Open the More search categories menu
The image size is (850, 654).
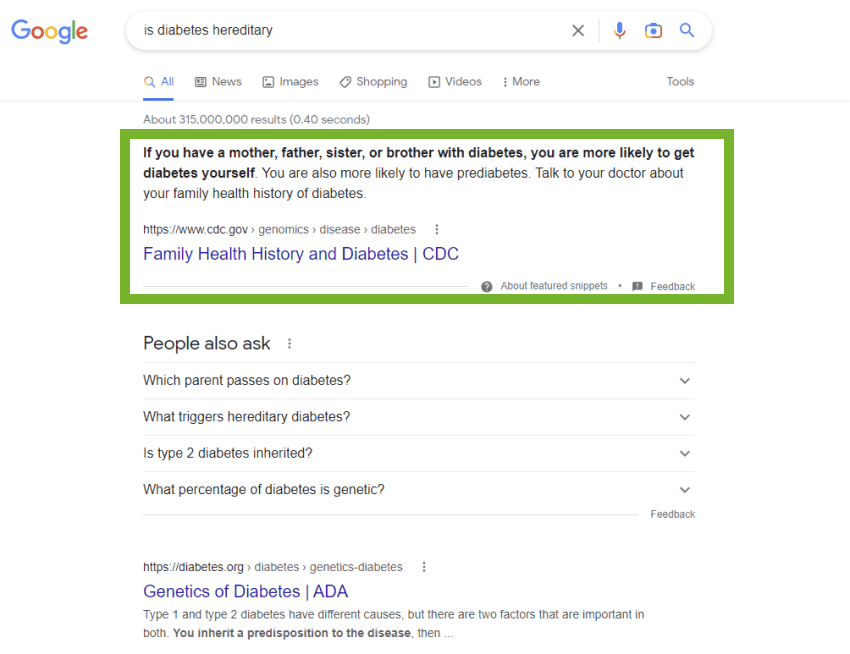click(520, 81)
